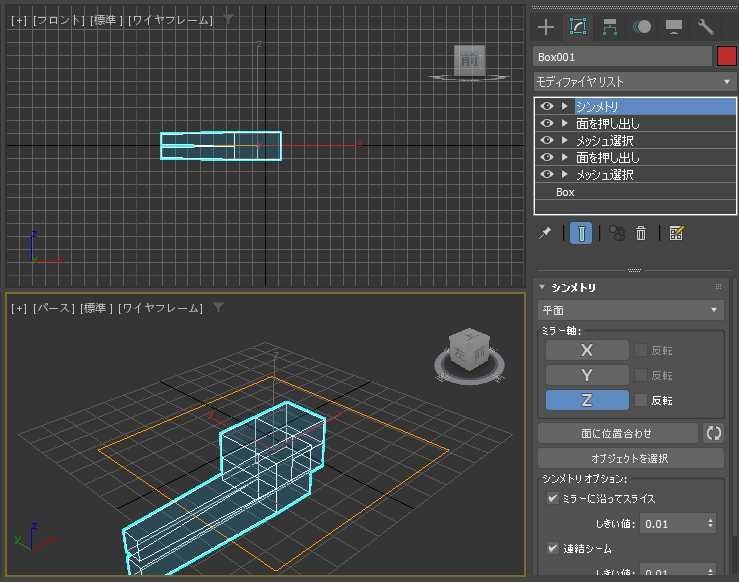Set mirror axis to X
739x582 pixels.
[x=587, y=350]
